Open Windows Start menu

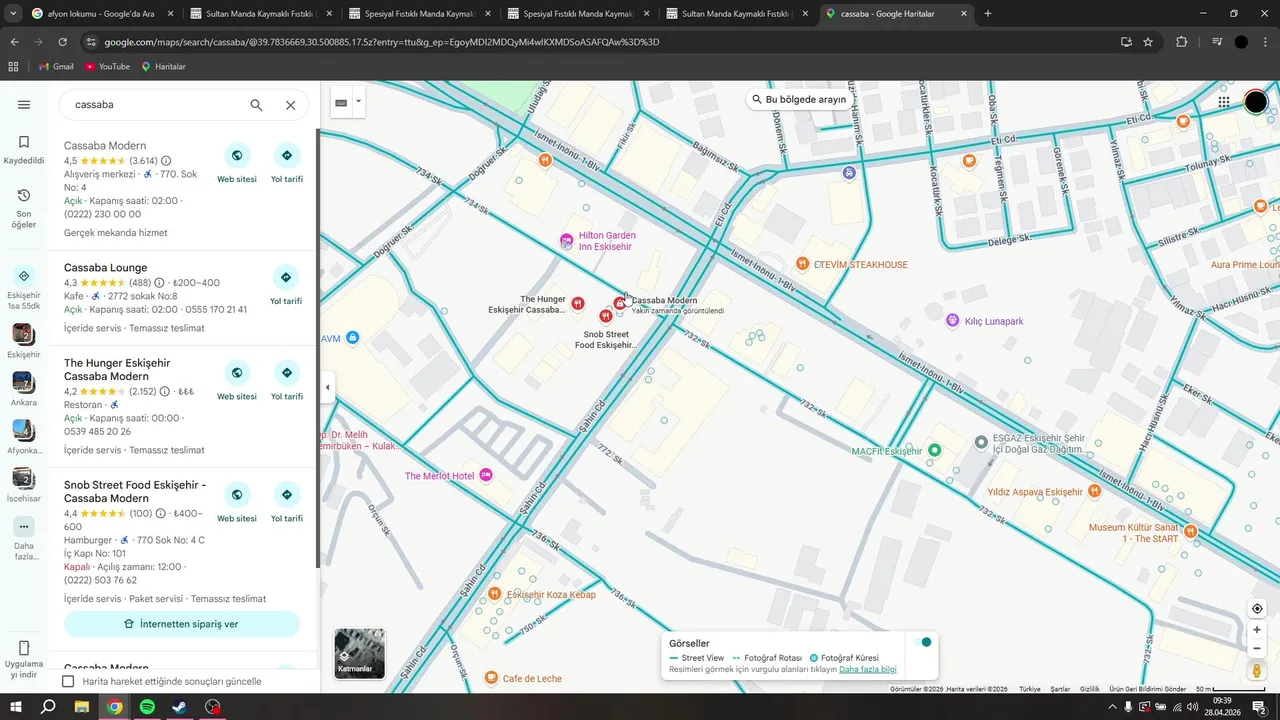(16, 707)
